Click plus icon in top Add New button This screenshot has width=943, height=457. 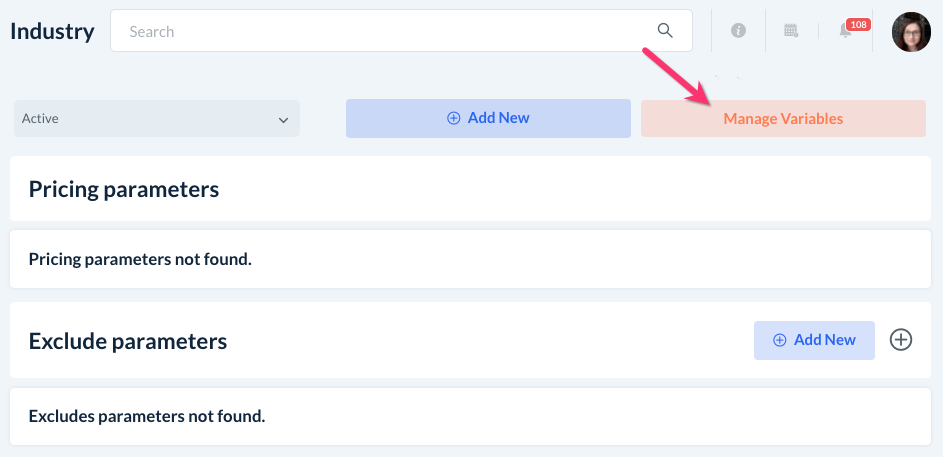tap(454, 118)
